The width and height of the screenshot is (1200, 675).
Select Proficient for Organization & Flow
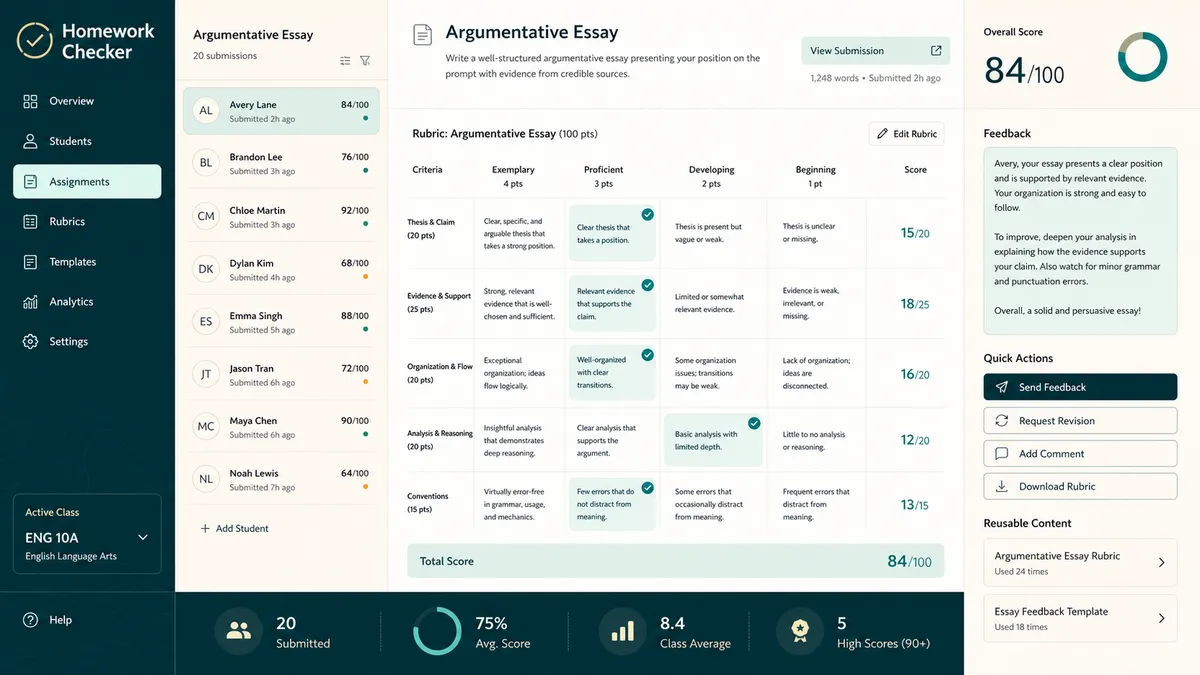pyautogui.click(x=612, y=373)
